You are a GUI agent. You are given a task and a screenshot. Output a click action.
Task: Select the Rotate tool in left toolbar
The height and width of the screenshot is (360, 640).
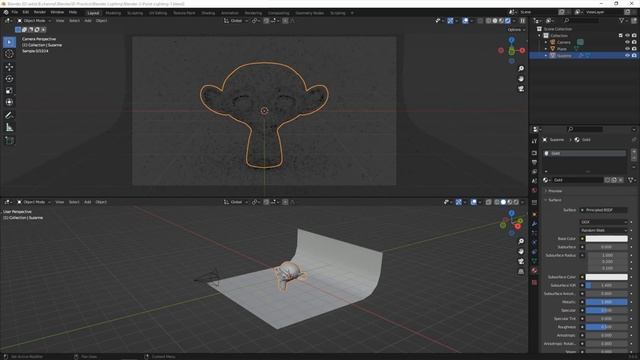point(9,78)
